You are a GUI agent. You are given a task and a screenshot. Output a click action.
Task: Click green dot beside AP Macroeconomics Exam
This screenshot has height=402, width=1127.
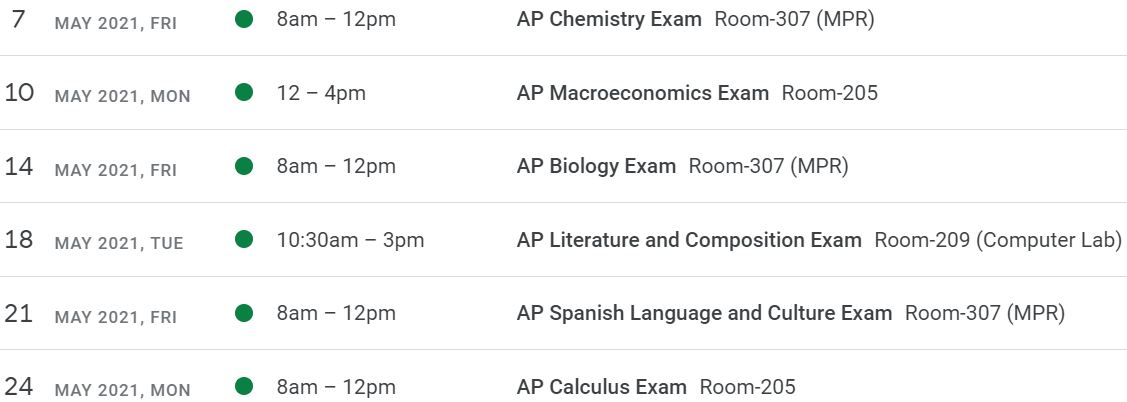[x=243, y=93]
